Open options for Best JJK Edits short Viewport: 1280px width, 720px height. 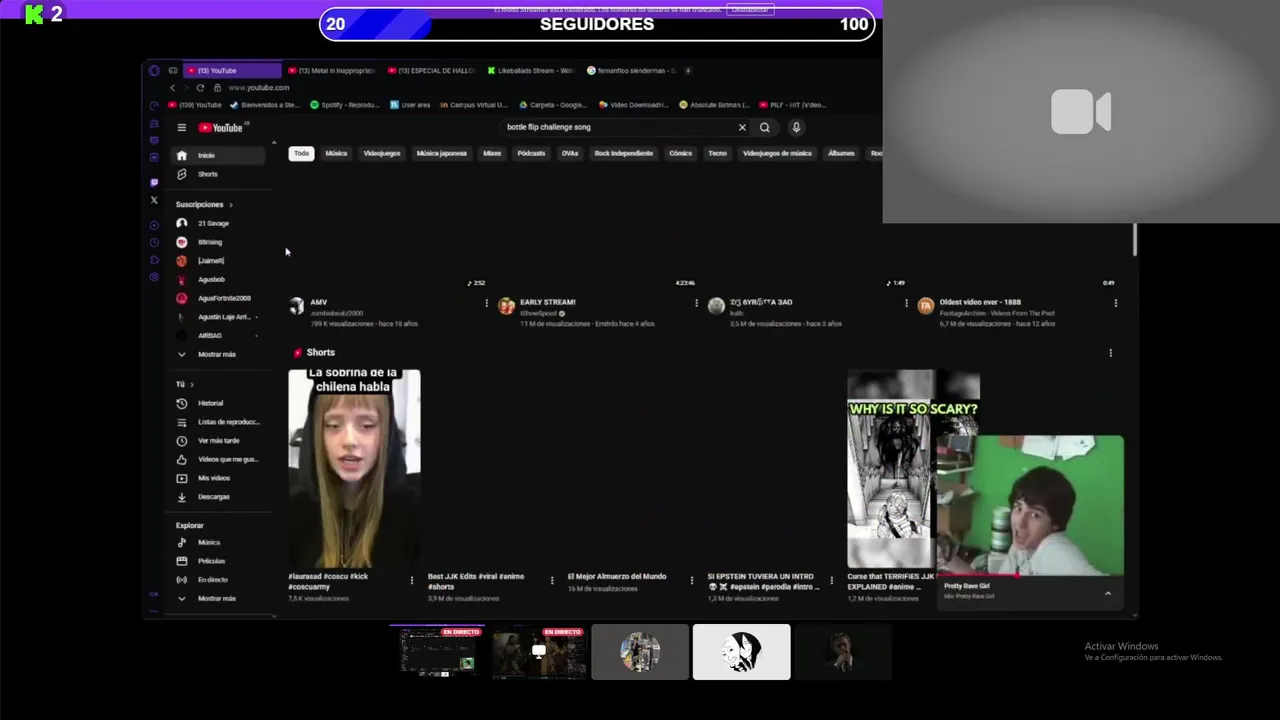click(551, 580)
